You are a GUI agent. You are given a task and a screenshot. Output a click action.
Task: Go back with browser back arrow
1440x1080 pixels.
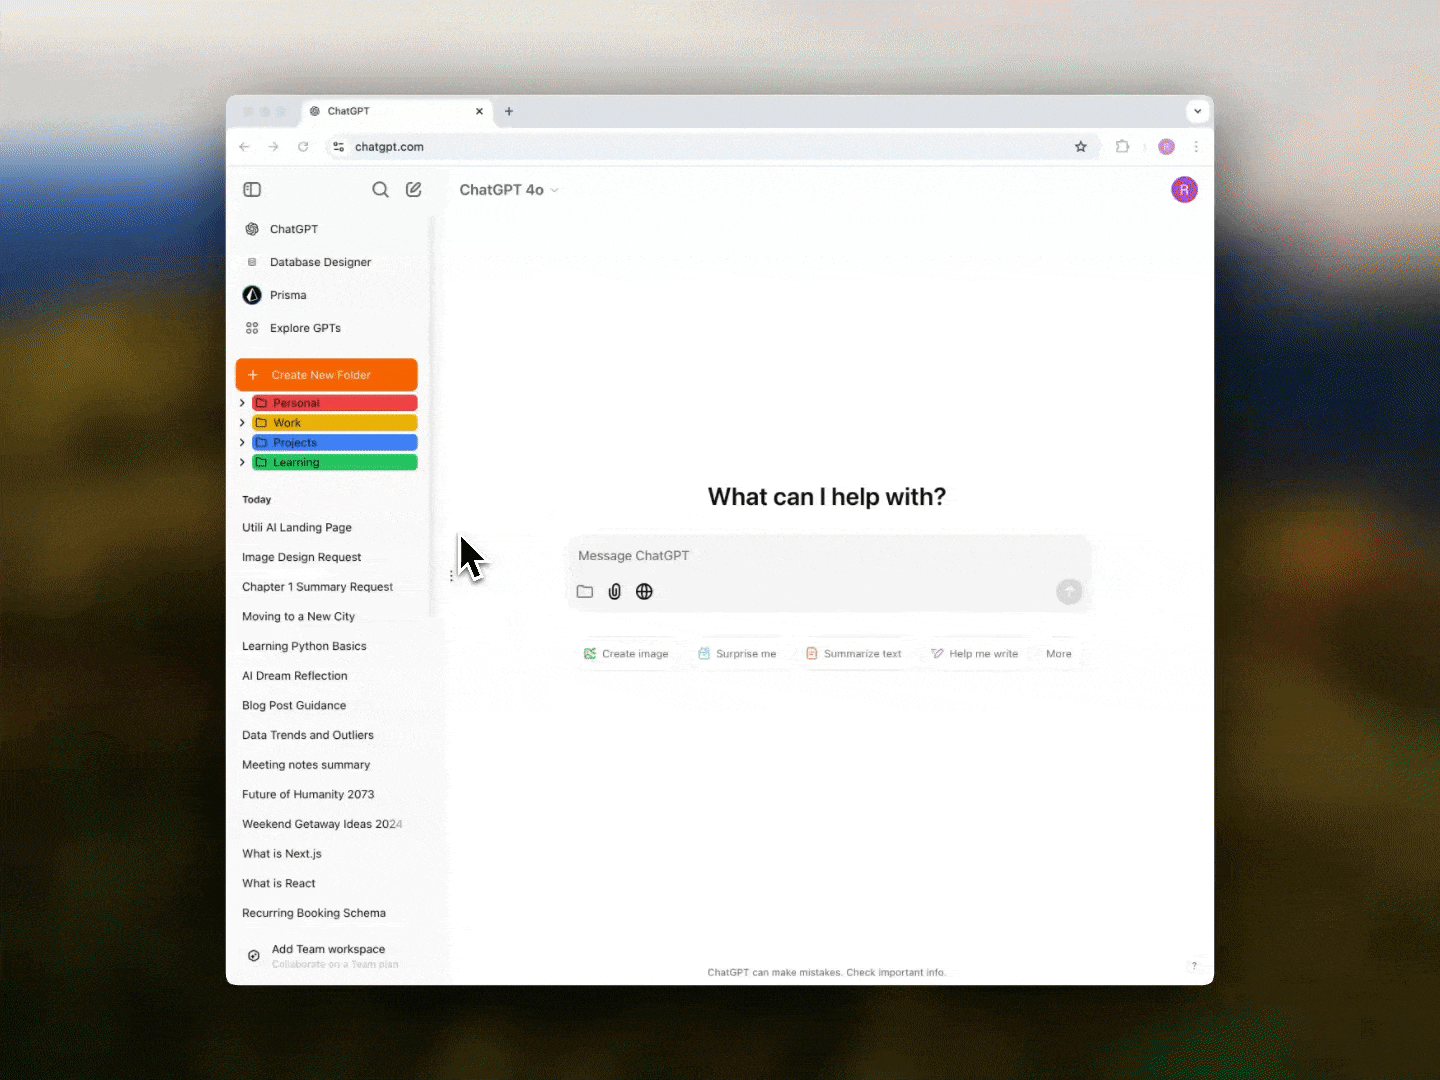tap(244, 146)
